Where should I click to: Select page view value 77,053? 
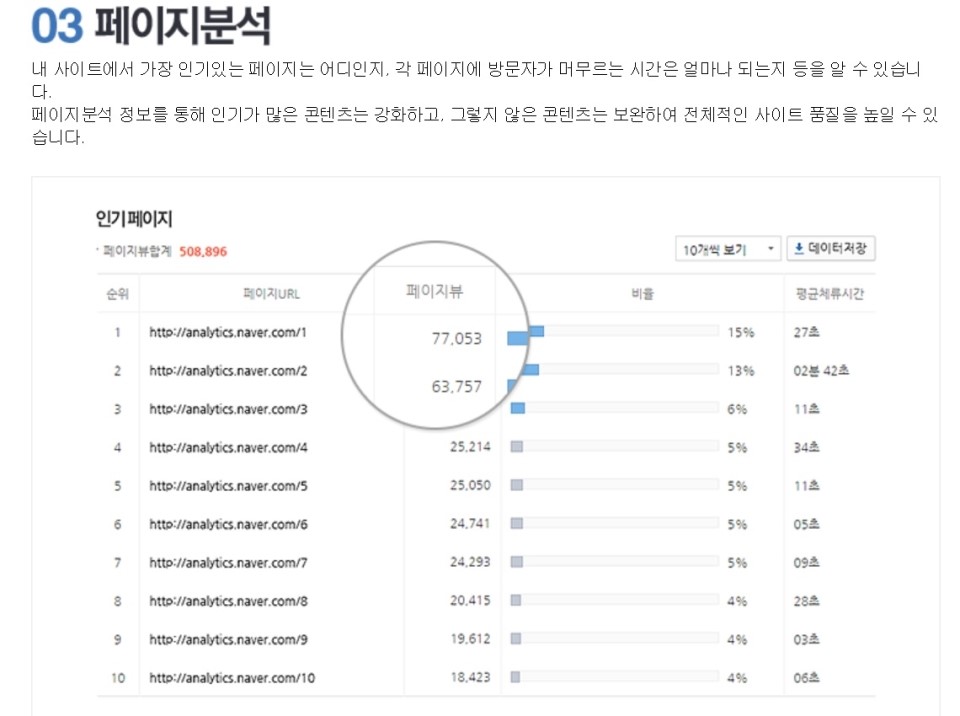tap(457, 339)
